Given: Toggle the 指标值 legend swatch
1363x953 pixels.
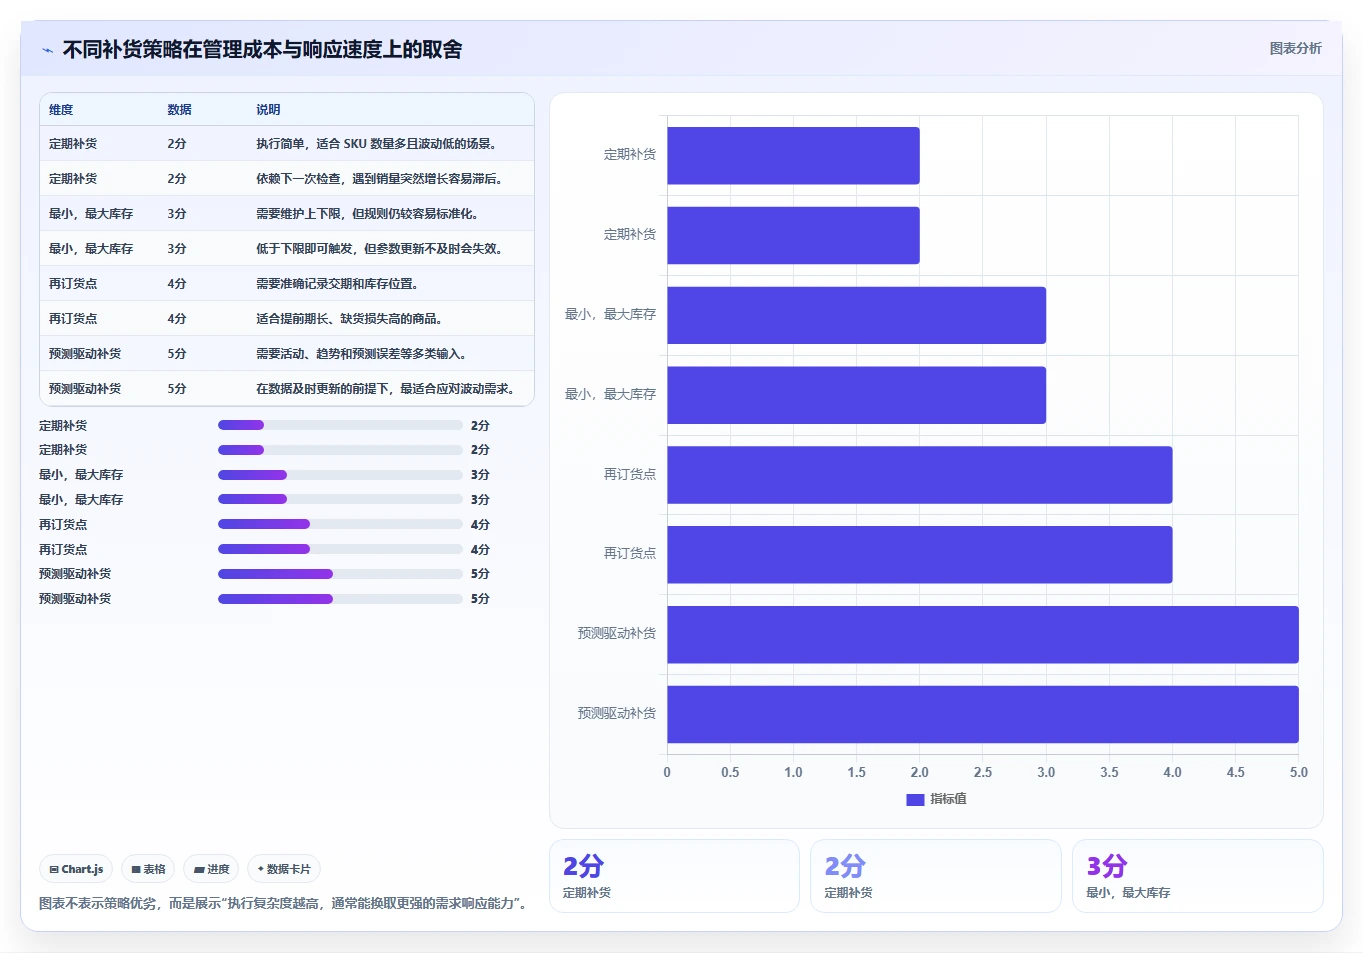Looking at the screenshot, I should click(915, 799).
